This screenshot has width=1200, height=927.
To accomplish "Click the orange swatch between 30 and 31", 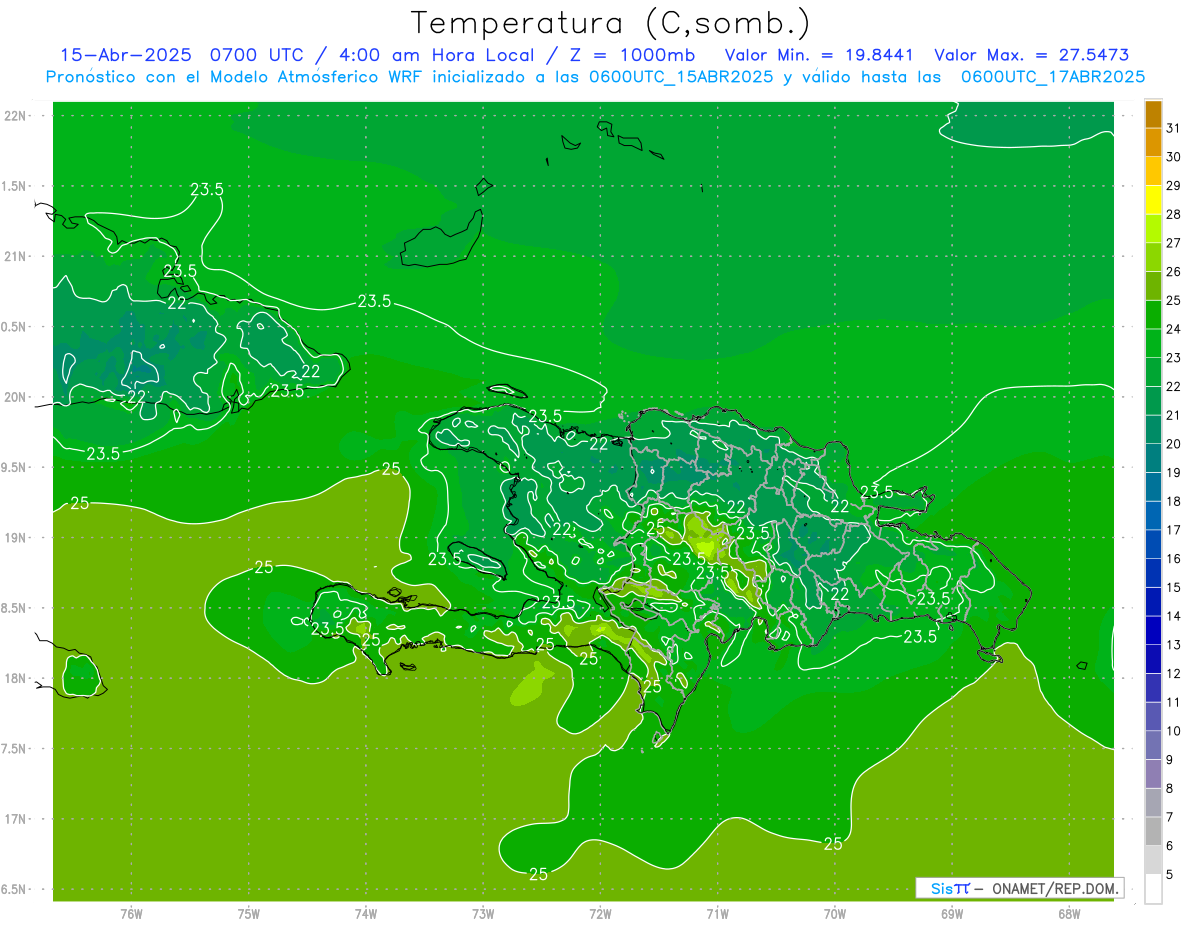I will (1153, 143).
